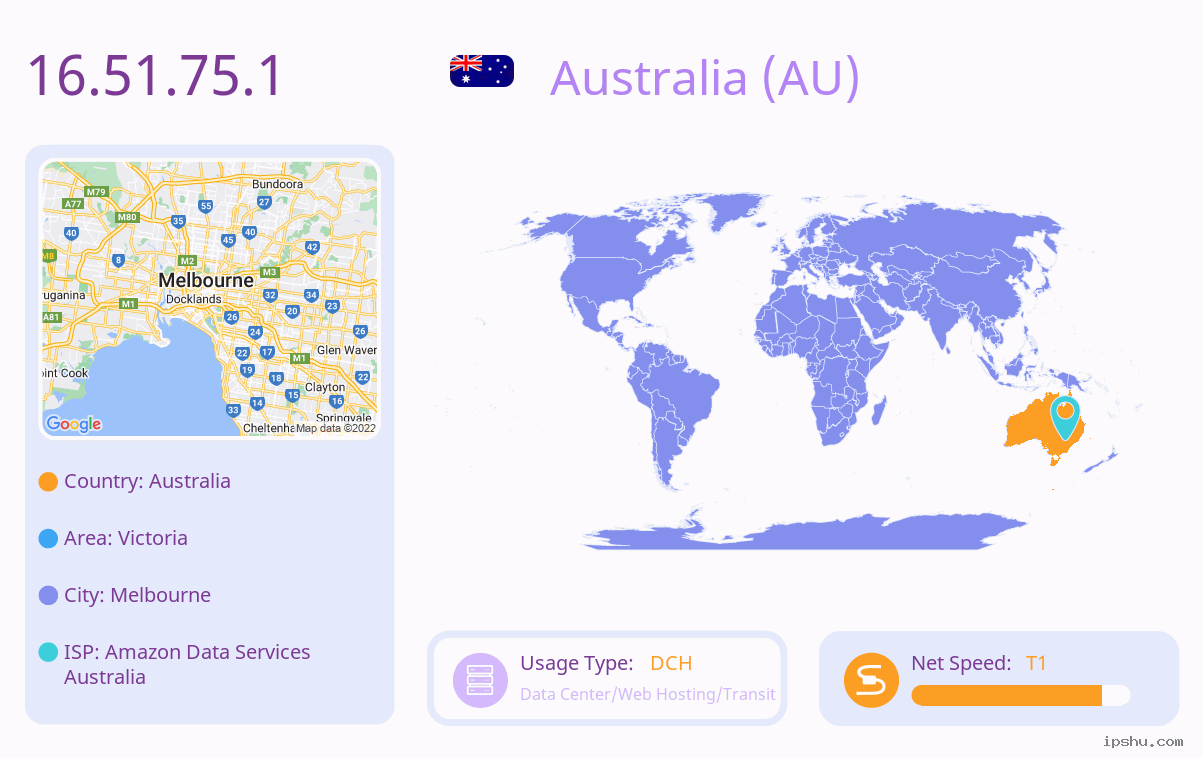1203x758 pixels.
Task: Click the purple dot beside City: Melbourne
Action: (48, 596)
